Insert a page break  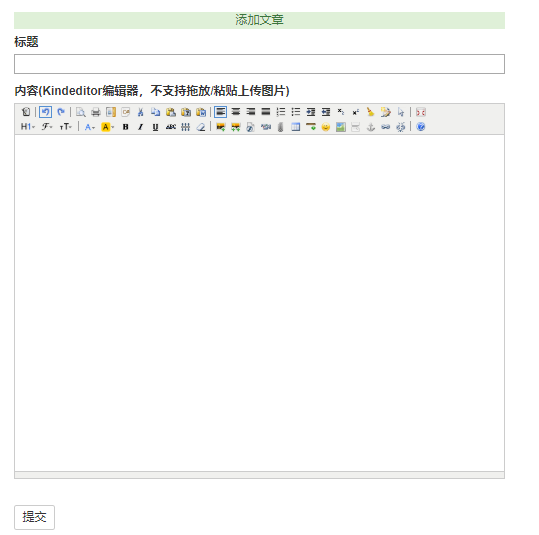356,127
